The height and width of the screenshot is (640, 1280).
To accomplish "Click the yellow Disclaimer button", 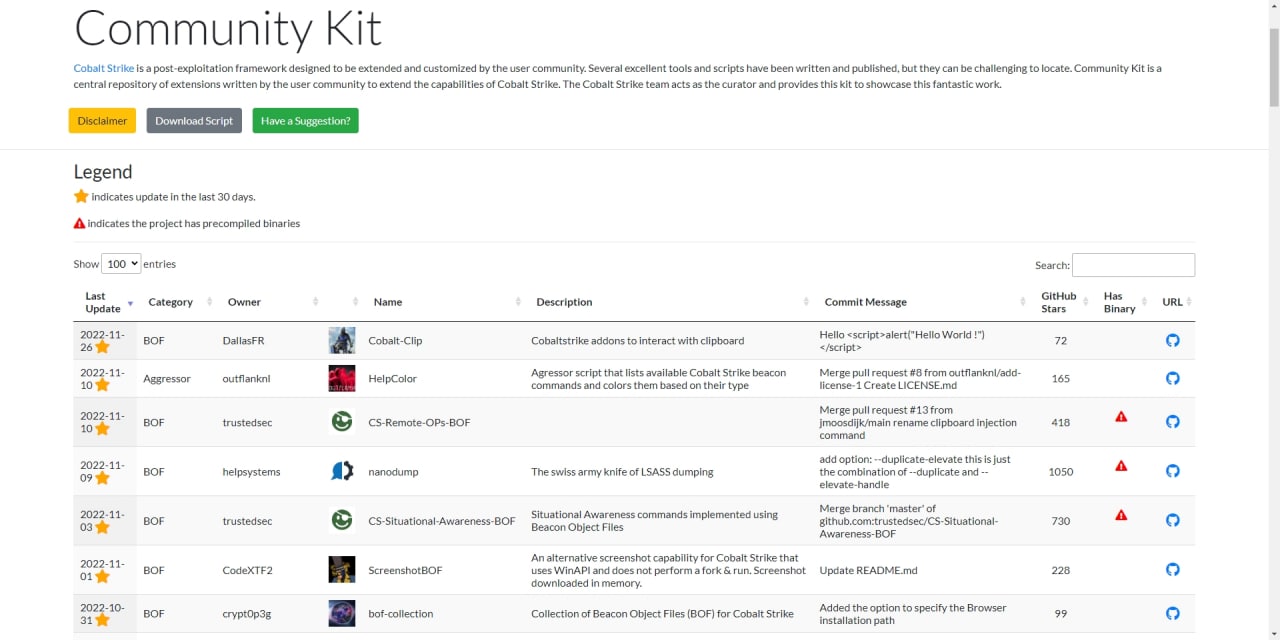I will pyautogui.click(x=102, y=121).
